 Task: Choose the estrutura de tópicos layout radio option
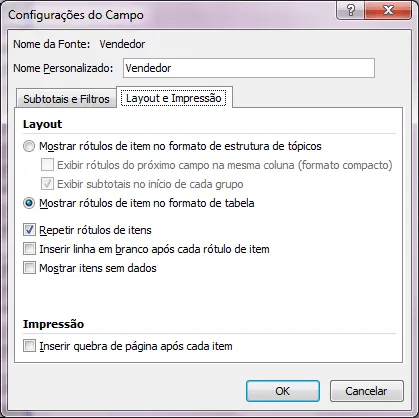click(29, 146)
